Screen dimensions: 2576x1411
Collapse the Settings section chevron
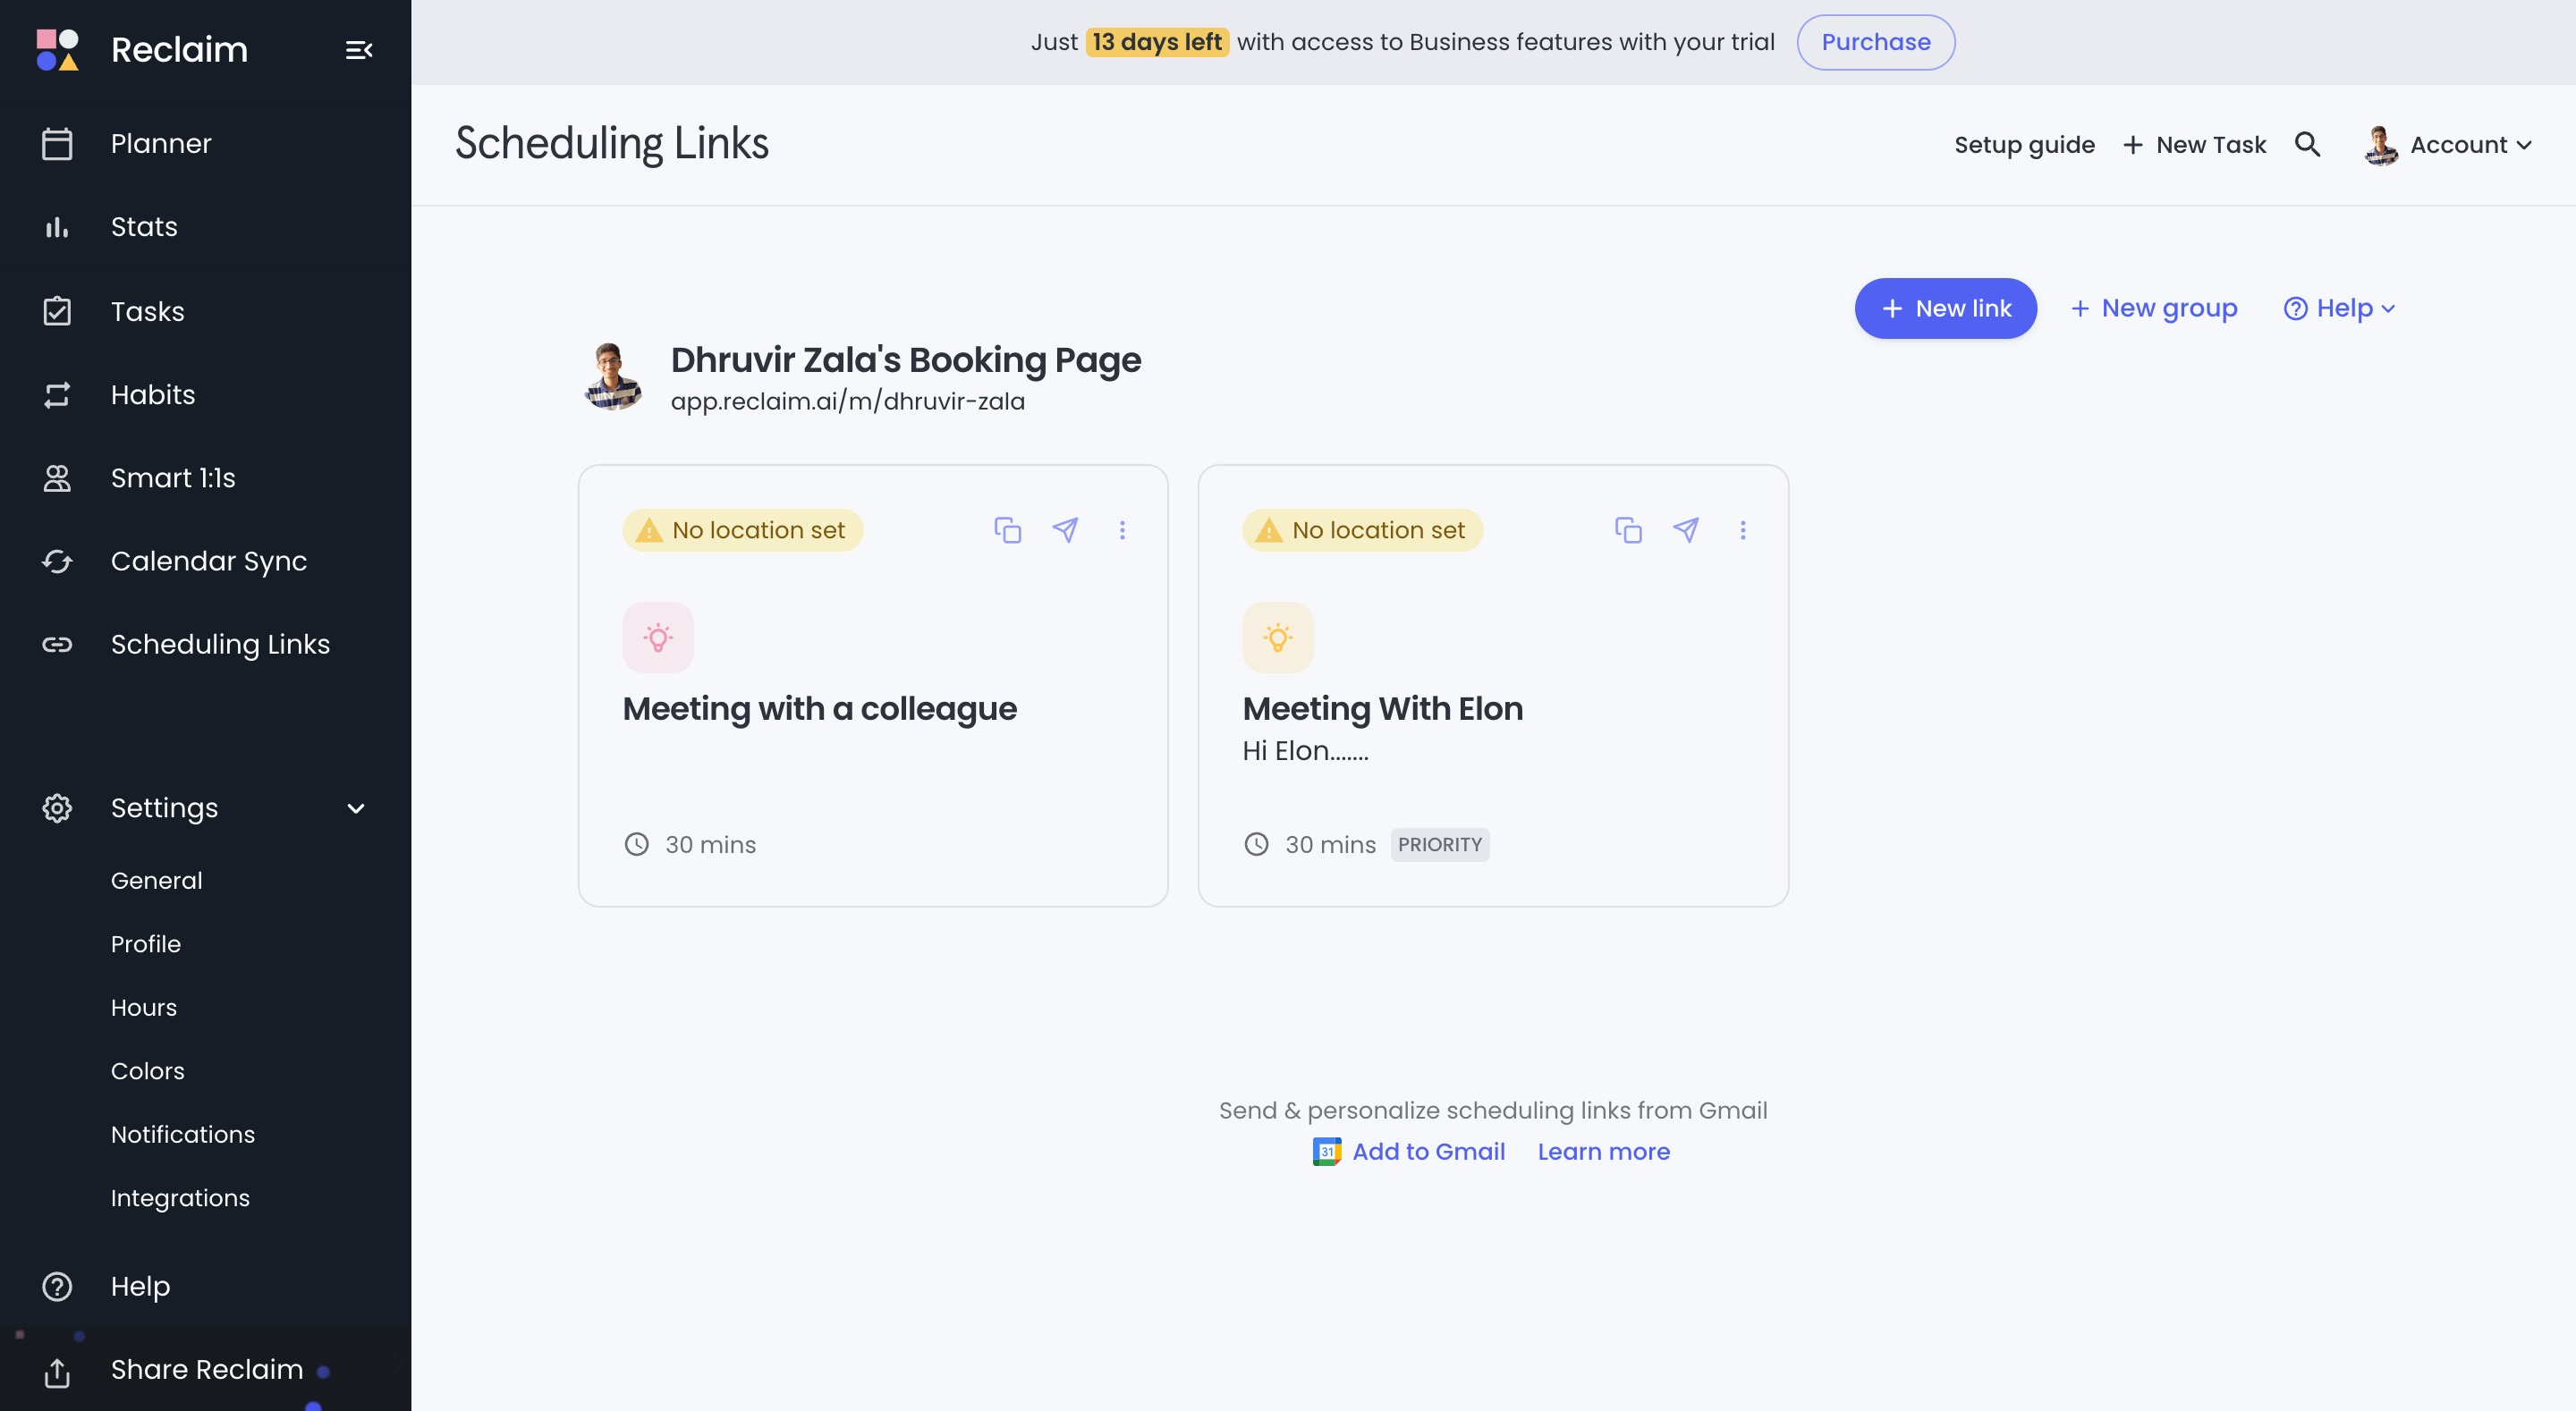tap(356, 808)
